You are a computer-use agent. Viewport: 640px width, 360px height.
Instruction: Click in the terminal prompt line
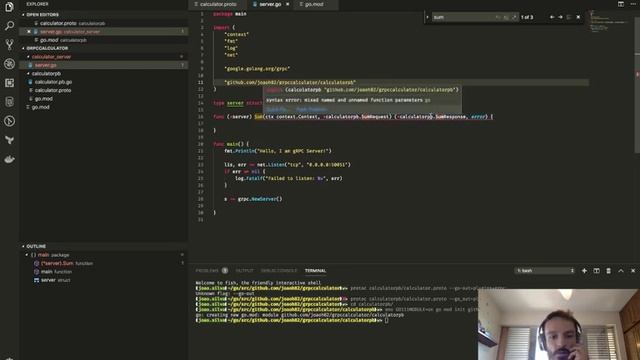[387, 320]
